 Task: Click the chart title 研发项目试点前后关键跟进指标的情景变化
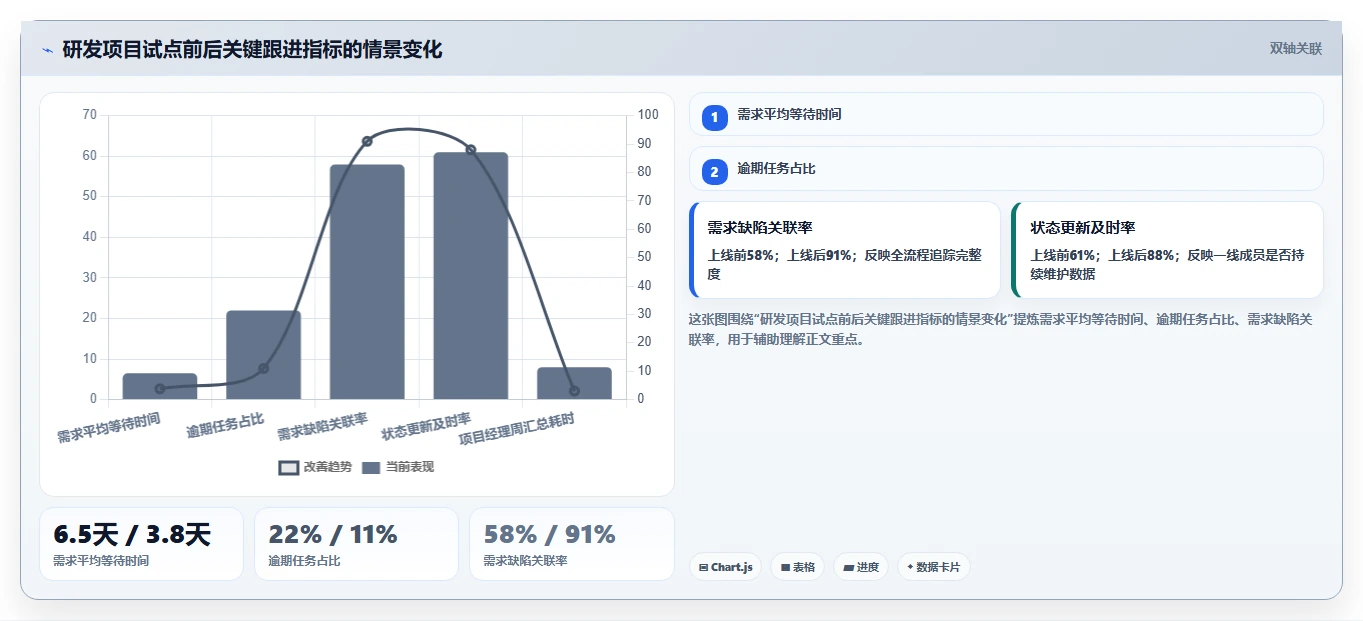252,49
